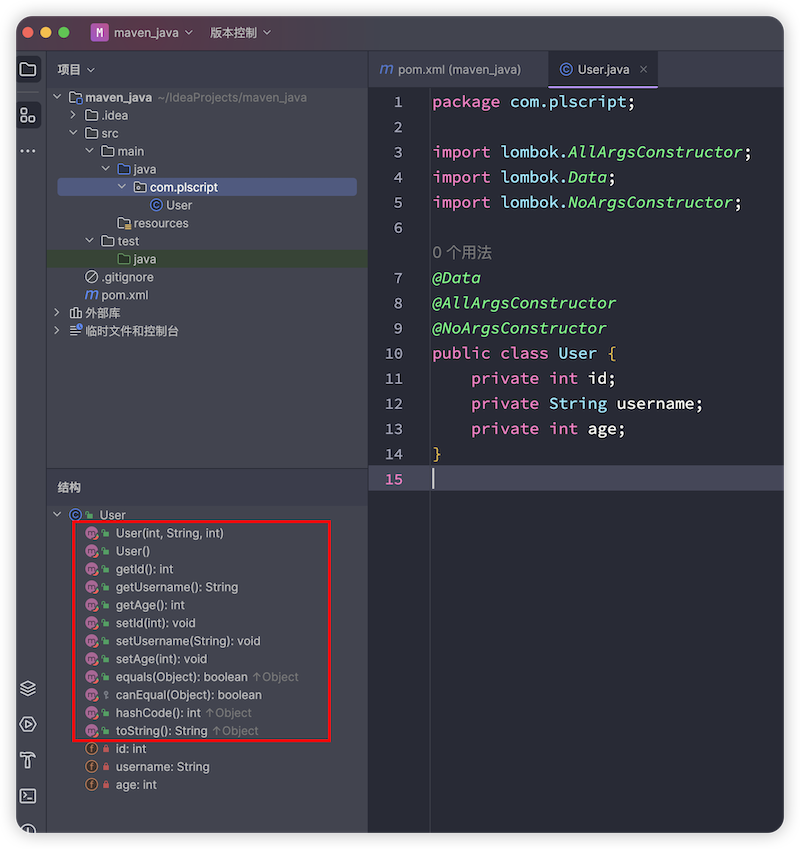Click the maven_java project M badge

click(99, 32)
